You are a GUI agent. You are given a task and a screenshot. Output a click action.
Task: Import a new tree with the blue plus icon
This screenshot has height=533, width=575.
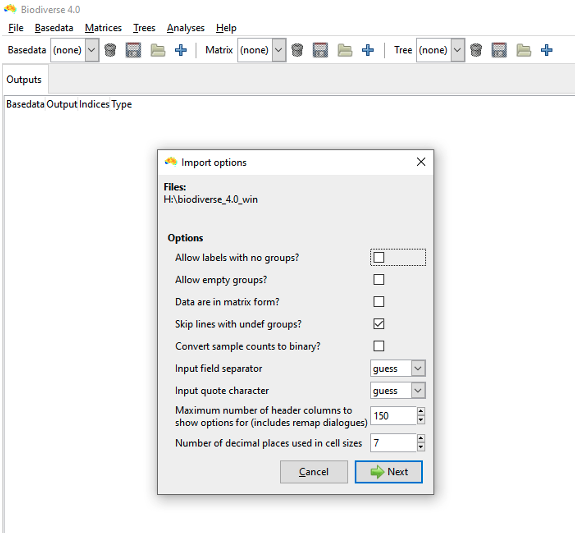tap(546, 50)
